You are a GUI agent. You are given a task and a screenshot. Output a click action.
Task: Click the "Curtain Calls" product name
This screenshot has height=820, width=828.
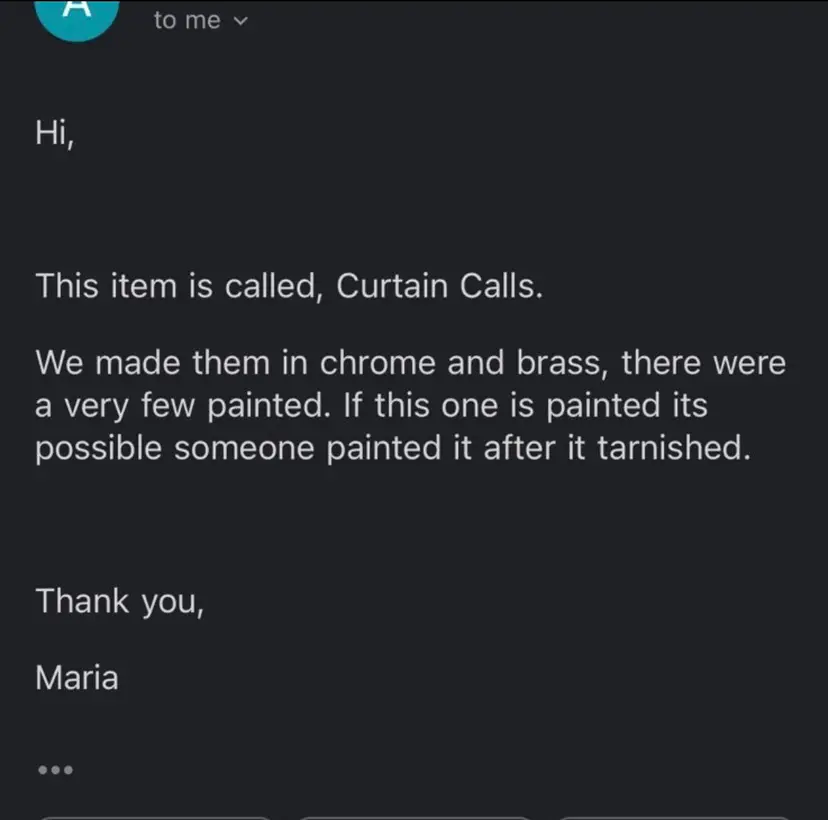pos(440,286)
